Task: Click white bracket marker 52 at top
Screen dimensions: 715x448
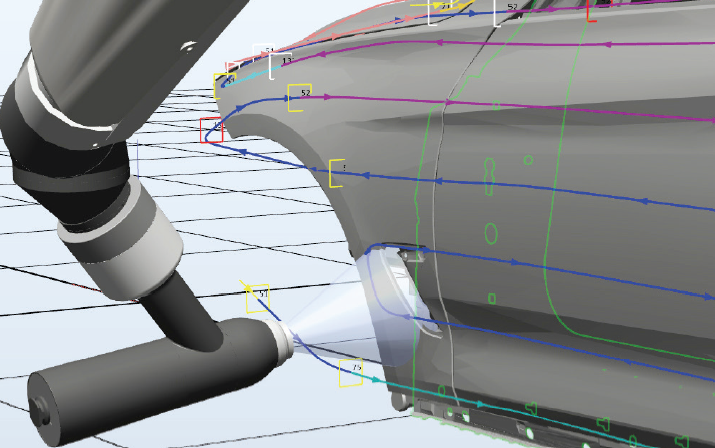Action: click(506, 12)
